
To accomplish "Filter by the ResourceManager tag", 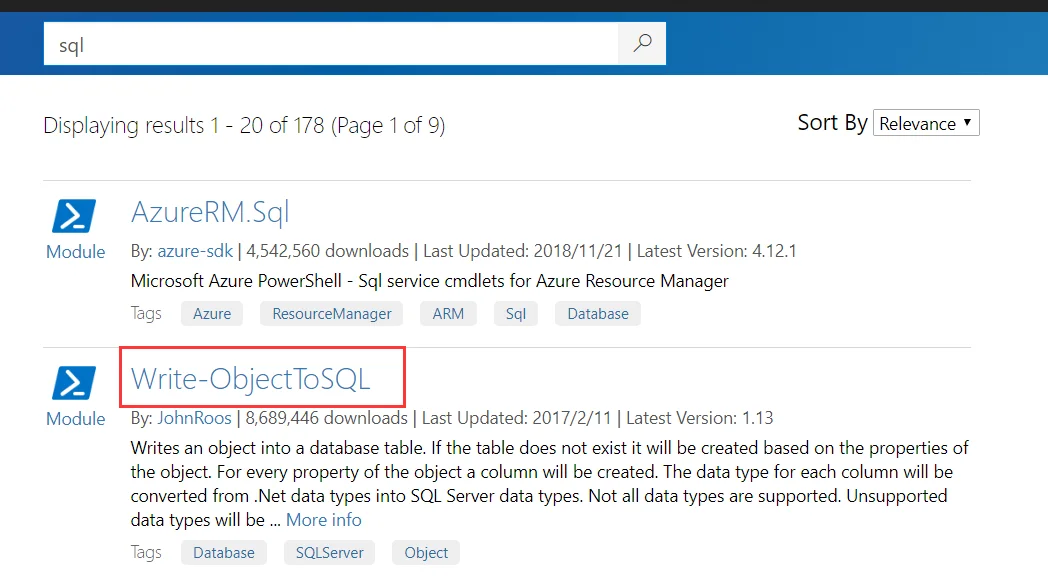I will tap(332, 313).
